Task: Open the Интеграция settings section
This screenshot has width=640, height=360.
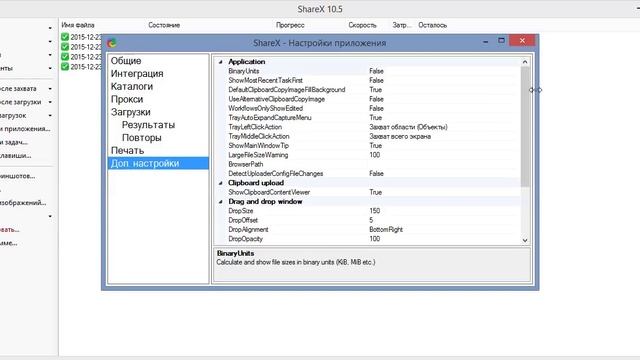Action: click(137, 73)
